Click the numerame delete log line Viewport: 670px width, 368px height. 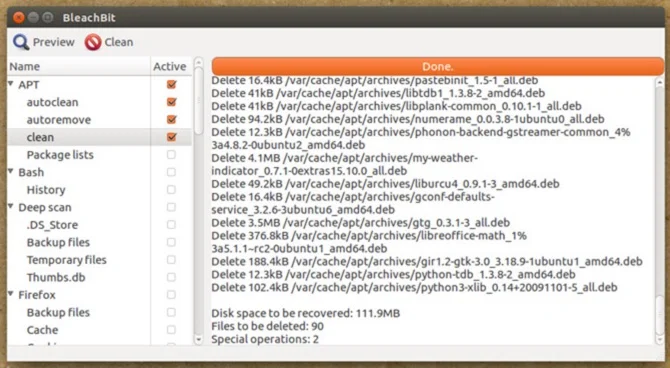[x=408, y=119]
